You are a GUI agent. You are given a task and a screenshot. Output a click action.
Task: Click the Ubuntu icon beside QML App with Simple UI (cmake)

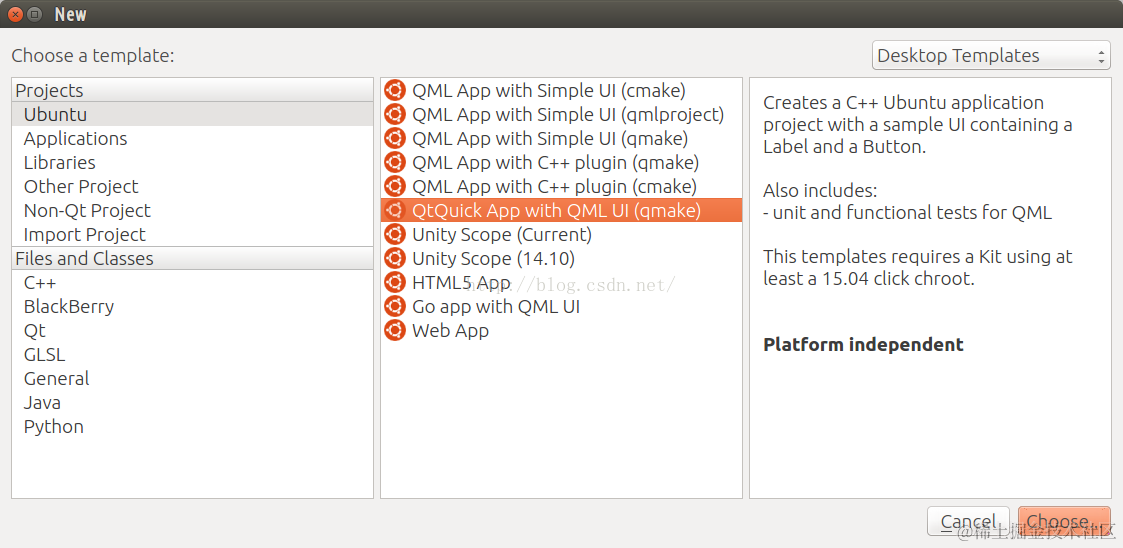pos(395,91)
